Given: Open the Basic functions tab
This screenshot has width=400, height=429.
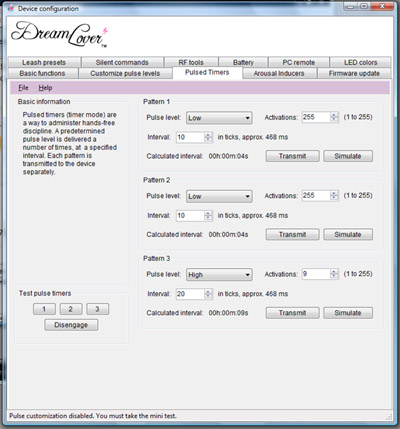Looking at the screenshot, I should (x=42, y=73).
